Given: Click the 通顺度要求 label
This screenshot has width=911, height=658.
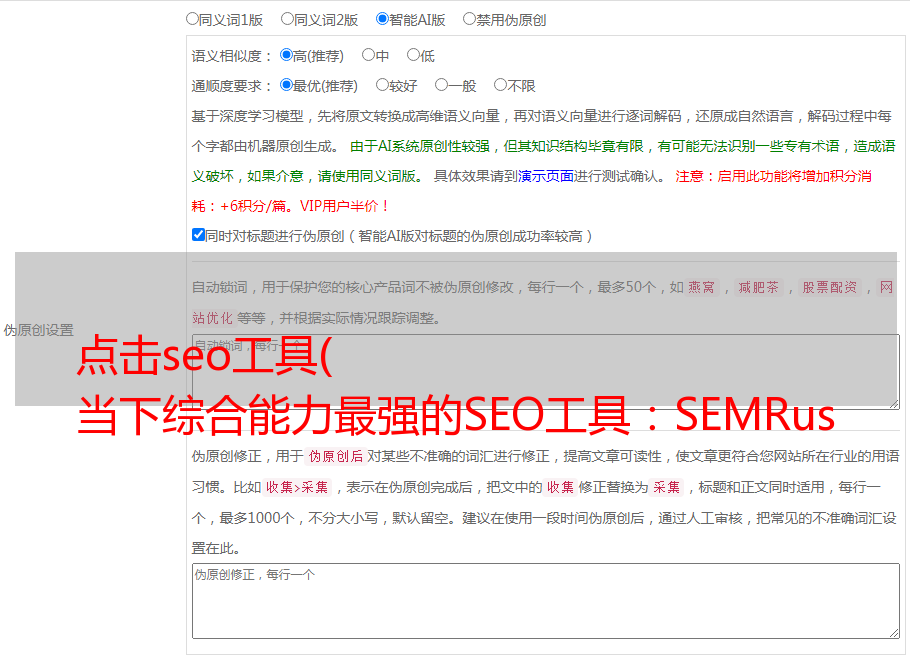Looking at the screenshot, I should click(232, 86).
